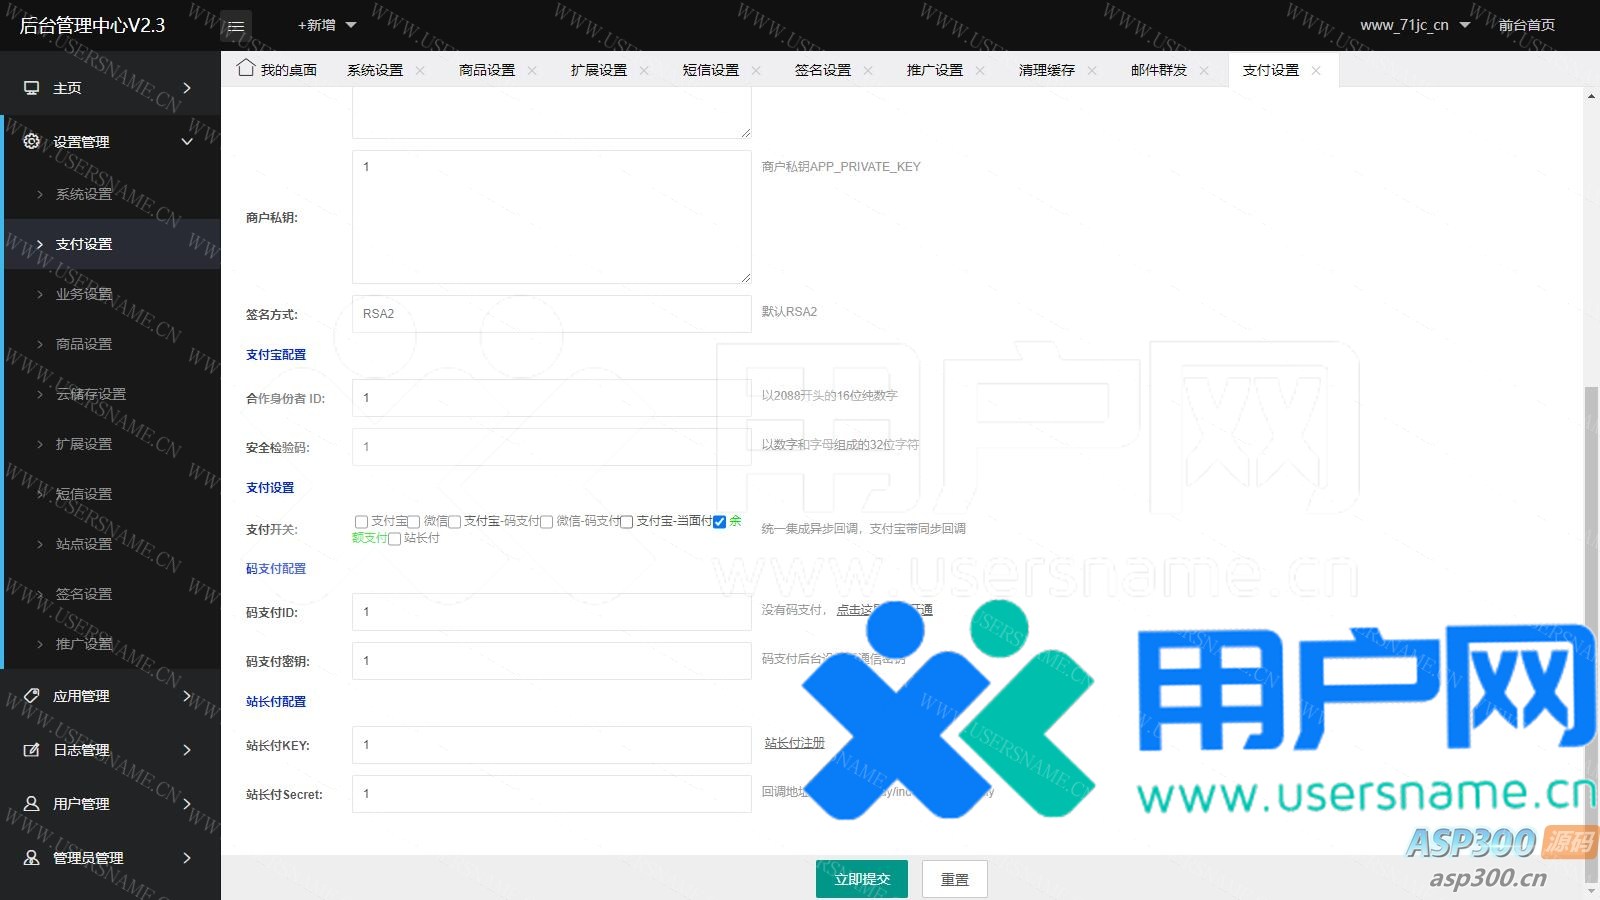
Task: Click the scrollbar up arrow
Action: pos(1591,97)
